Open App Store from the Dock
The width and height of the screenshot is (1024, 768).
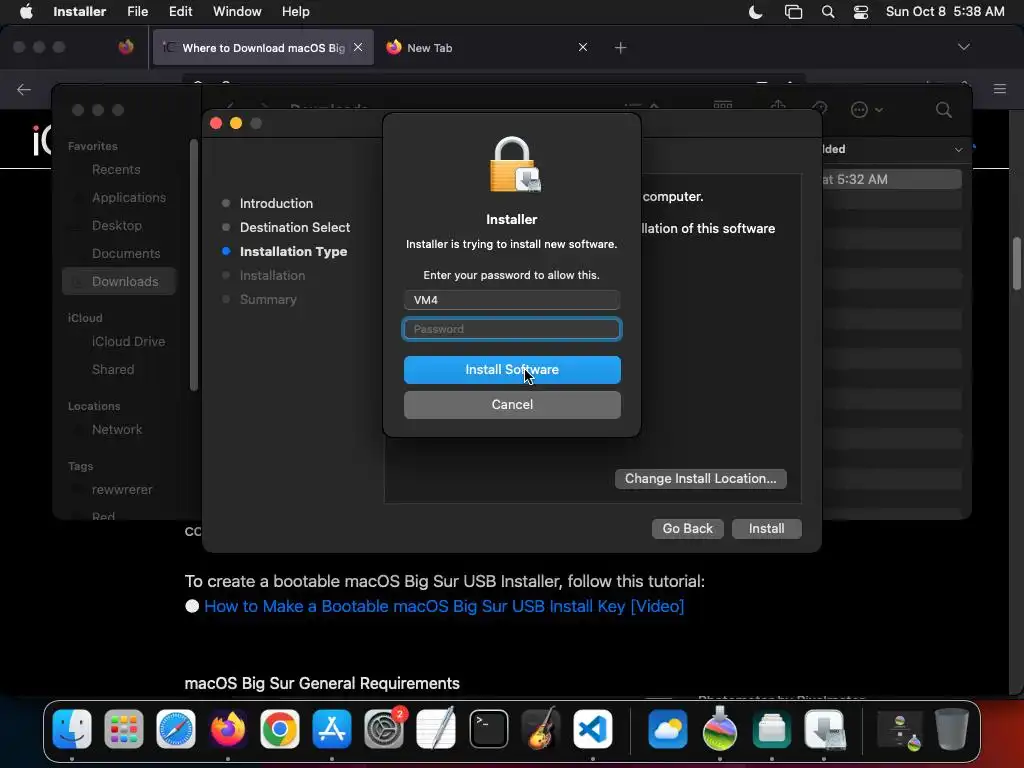332,729
